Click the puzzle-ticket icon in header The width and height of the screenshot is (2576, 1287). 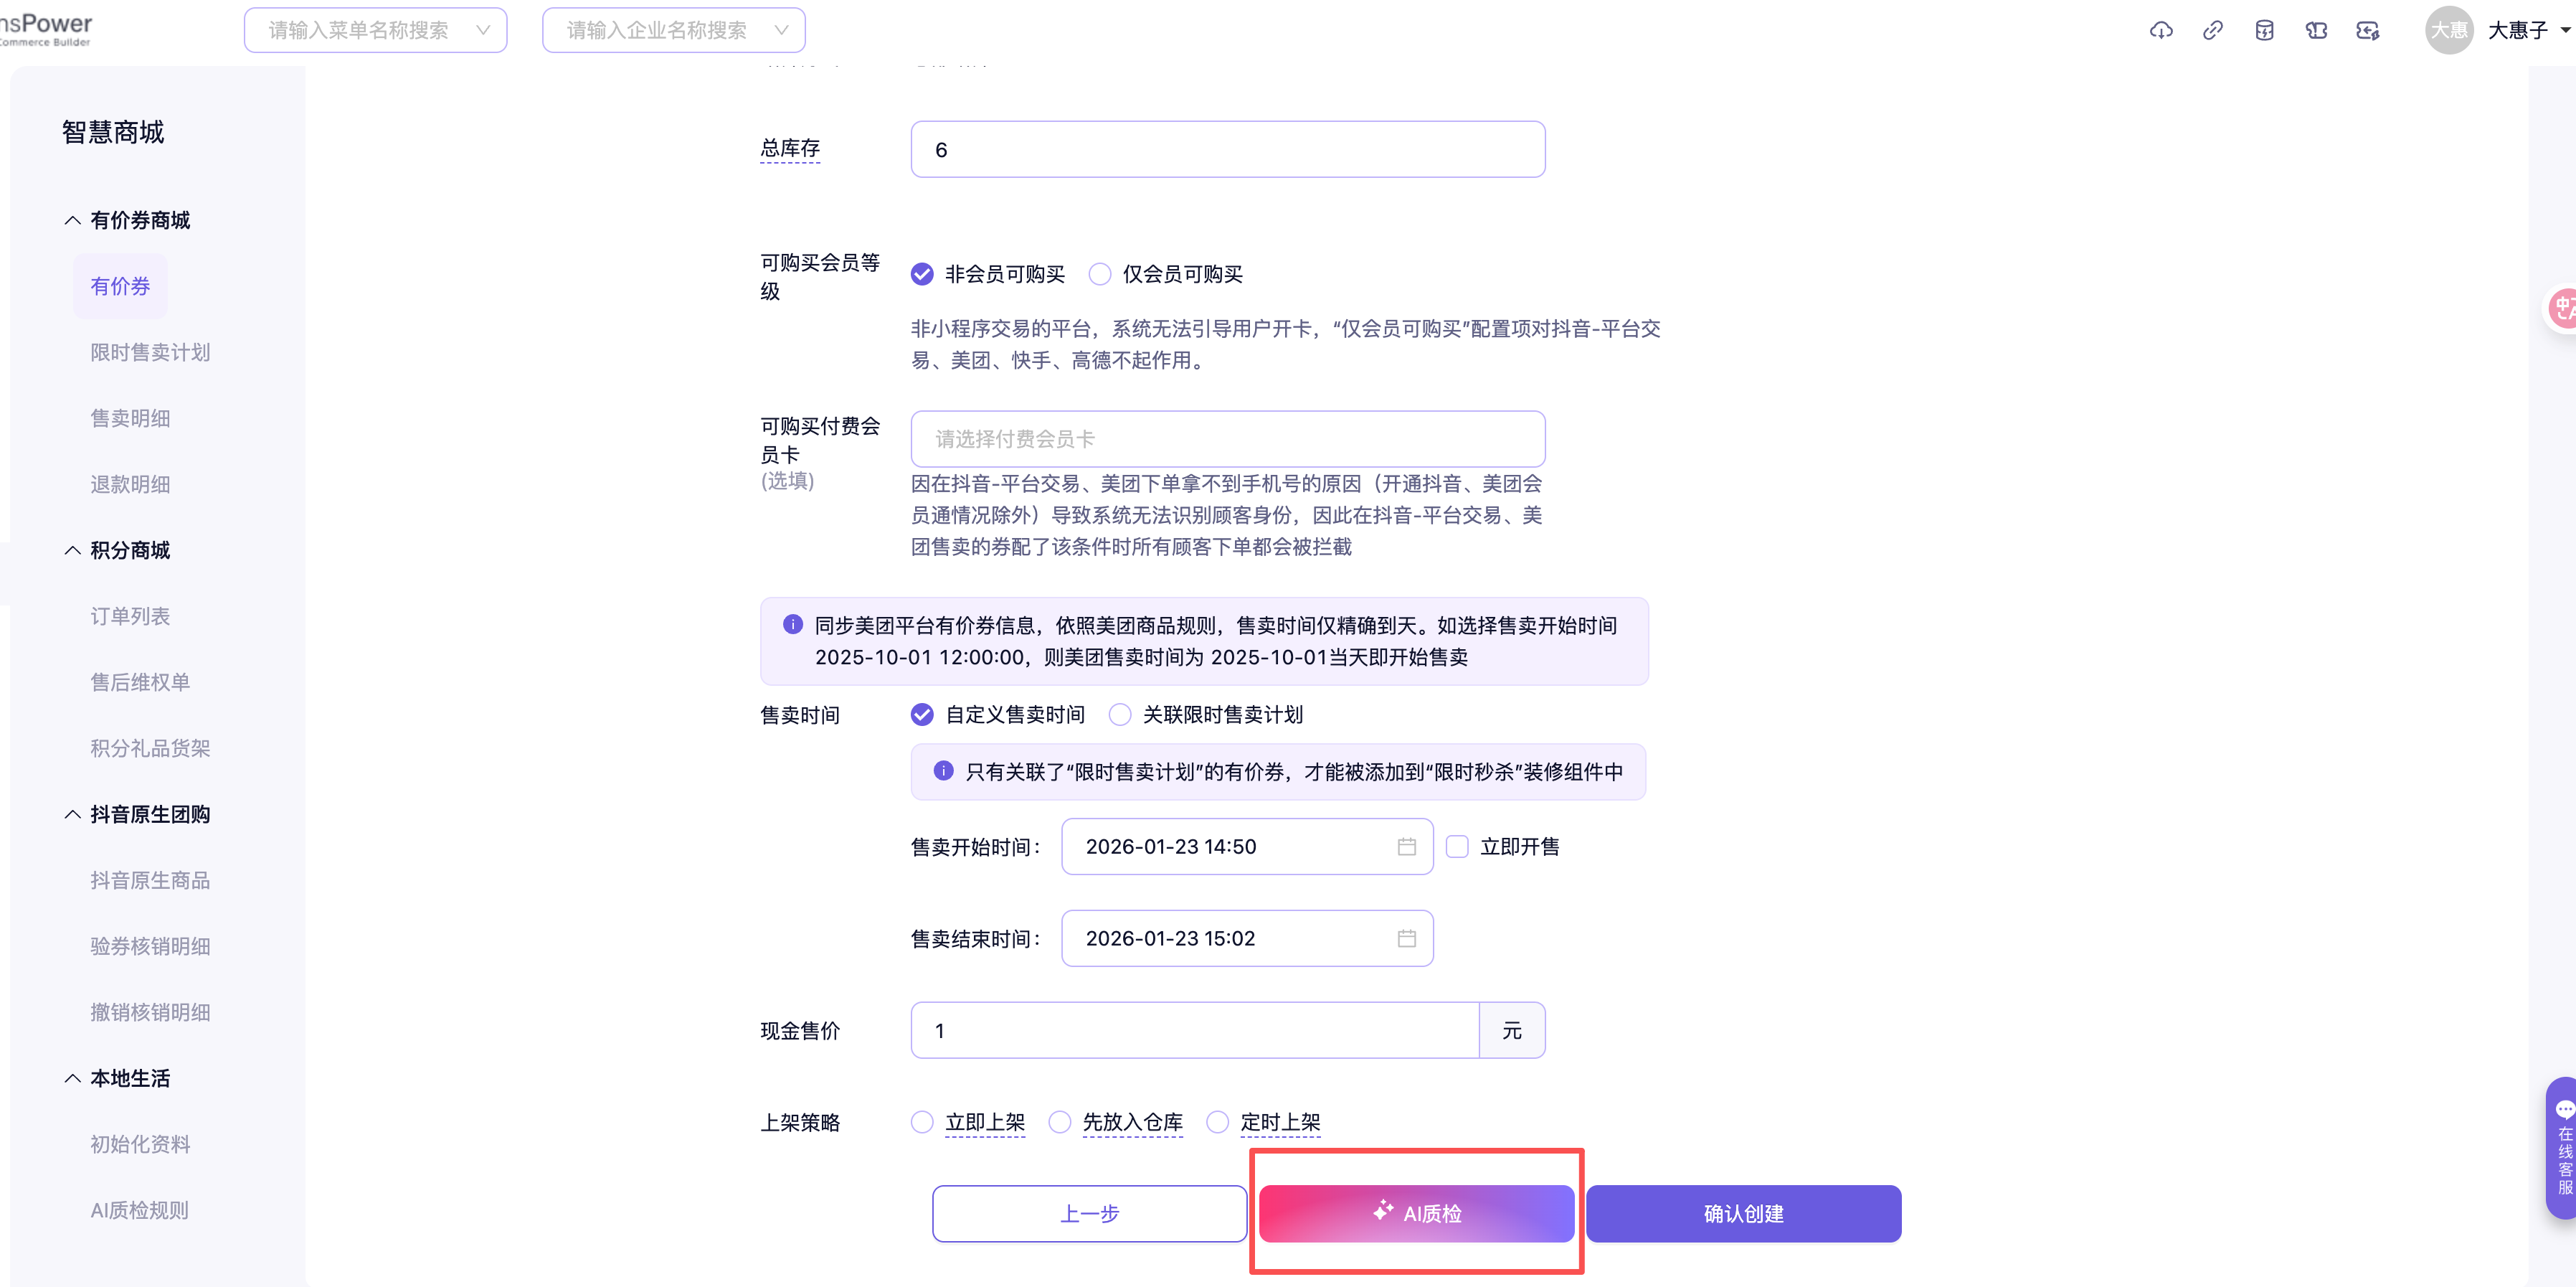tap(2316, 31)
